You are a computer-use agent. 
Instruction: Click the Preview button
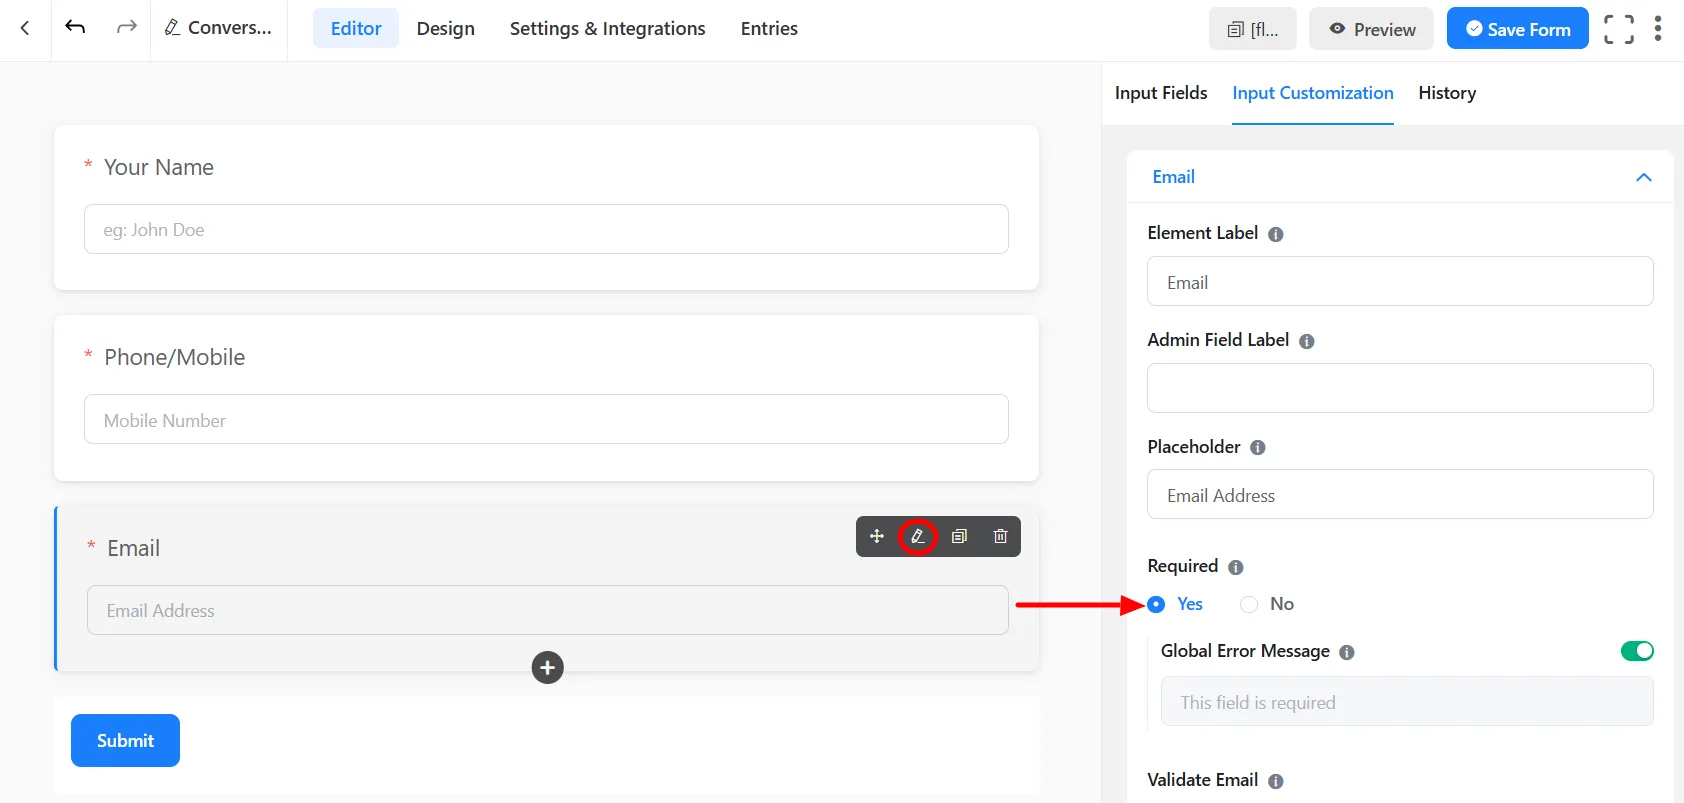coord(1371,29)
